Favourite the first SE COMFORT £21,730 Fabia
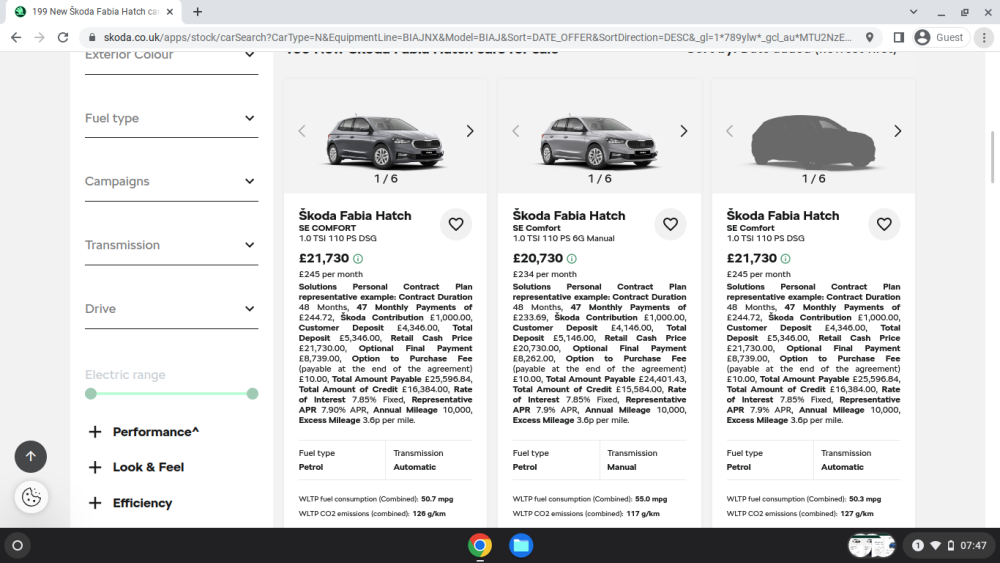 coord(455,224)
